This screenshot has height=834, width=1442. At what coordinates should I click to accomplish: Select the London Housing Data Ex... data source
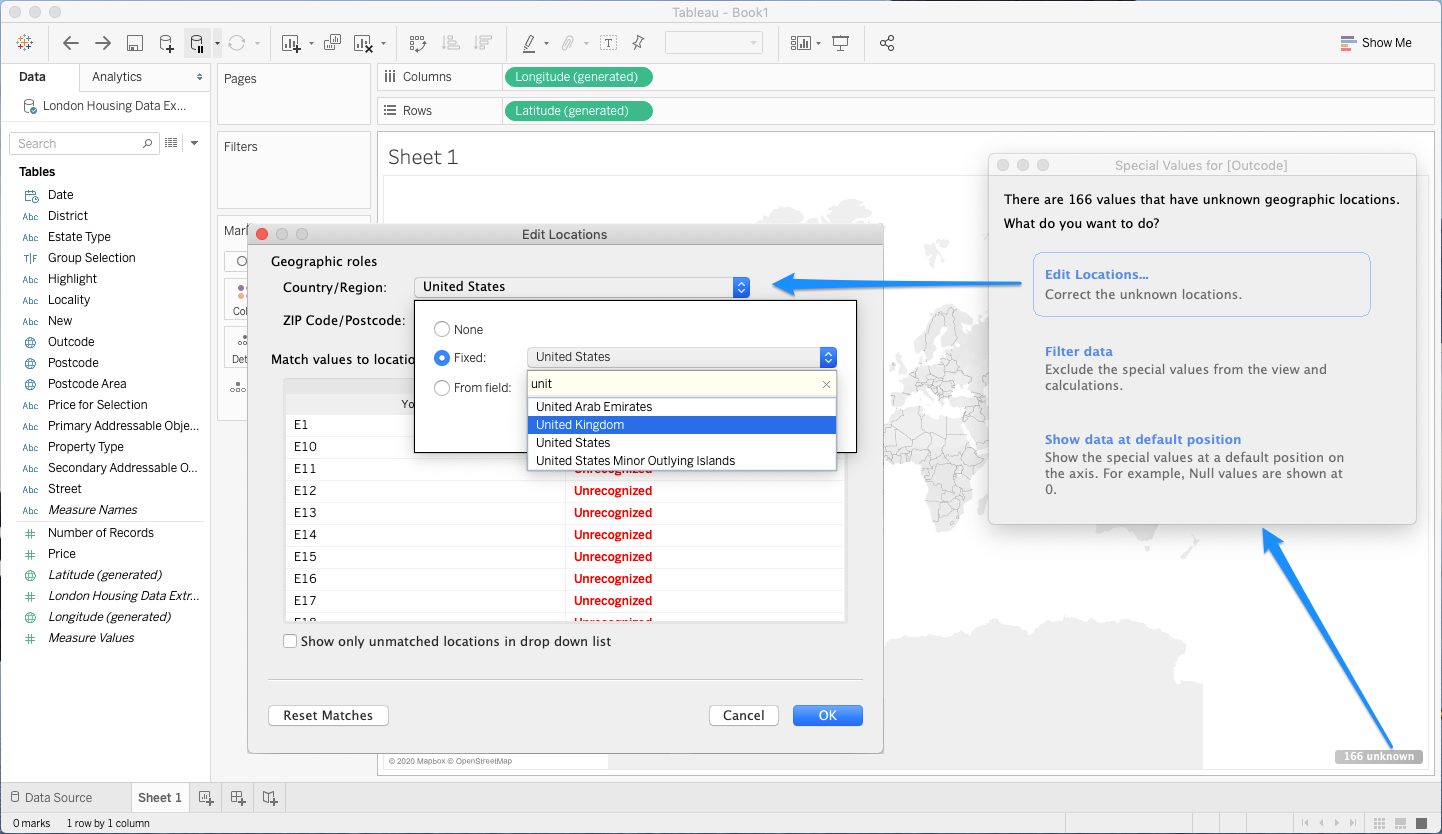pyautogui.click(x=105, y=105)
